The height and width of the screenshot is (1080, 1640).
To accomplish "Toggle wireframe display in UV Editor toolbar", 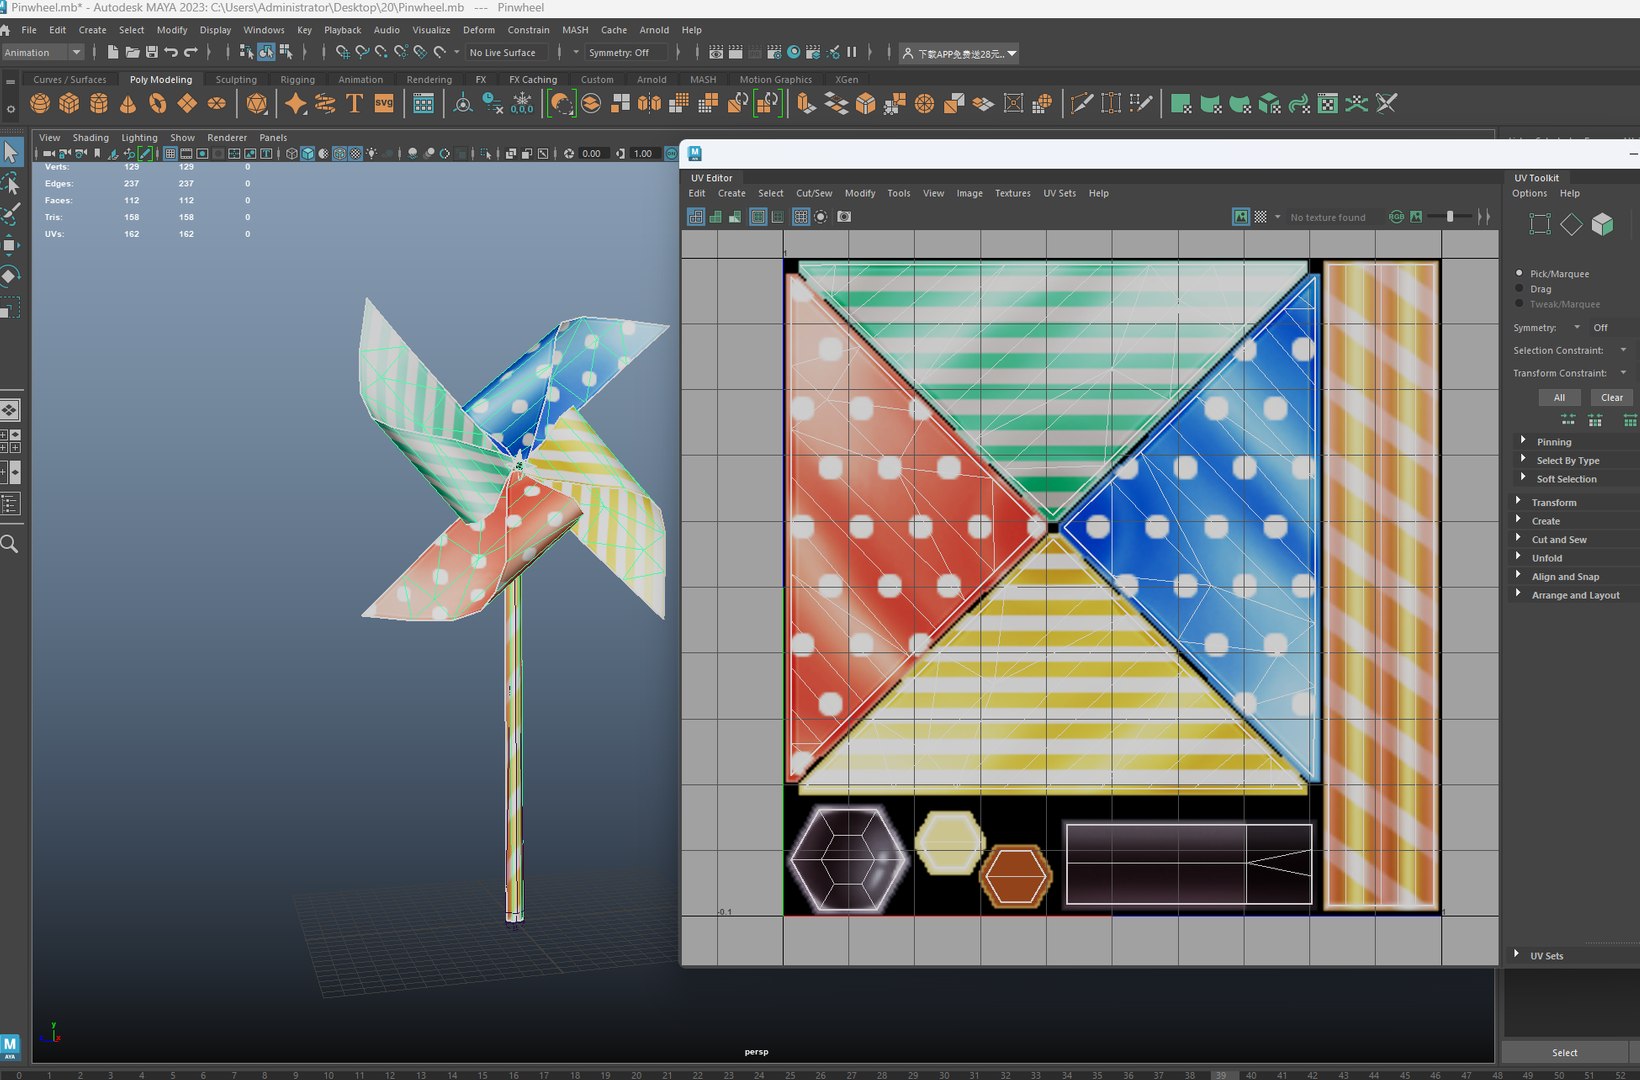I will [x=696, y=216].
